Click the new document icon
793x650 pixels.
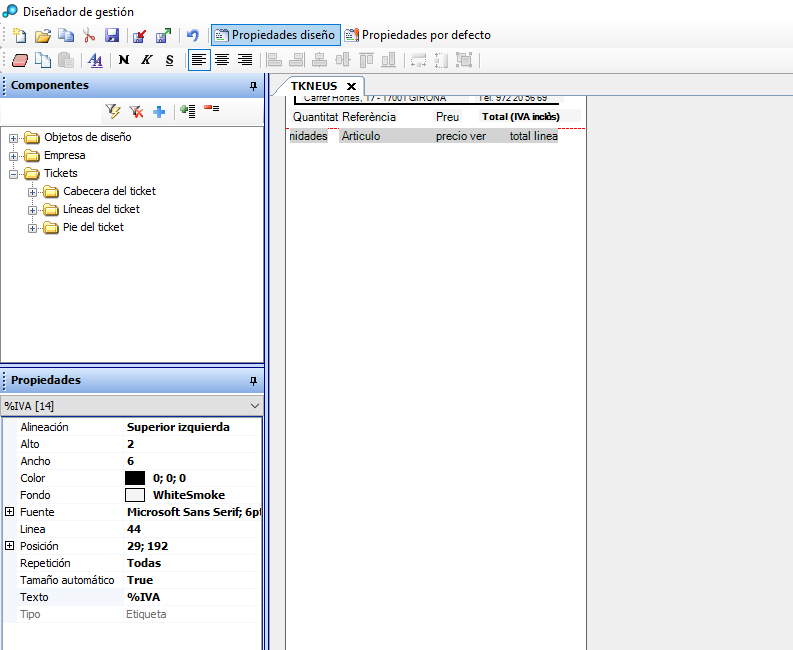pyautogui.click(x=19, y=35)
